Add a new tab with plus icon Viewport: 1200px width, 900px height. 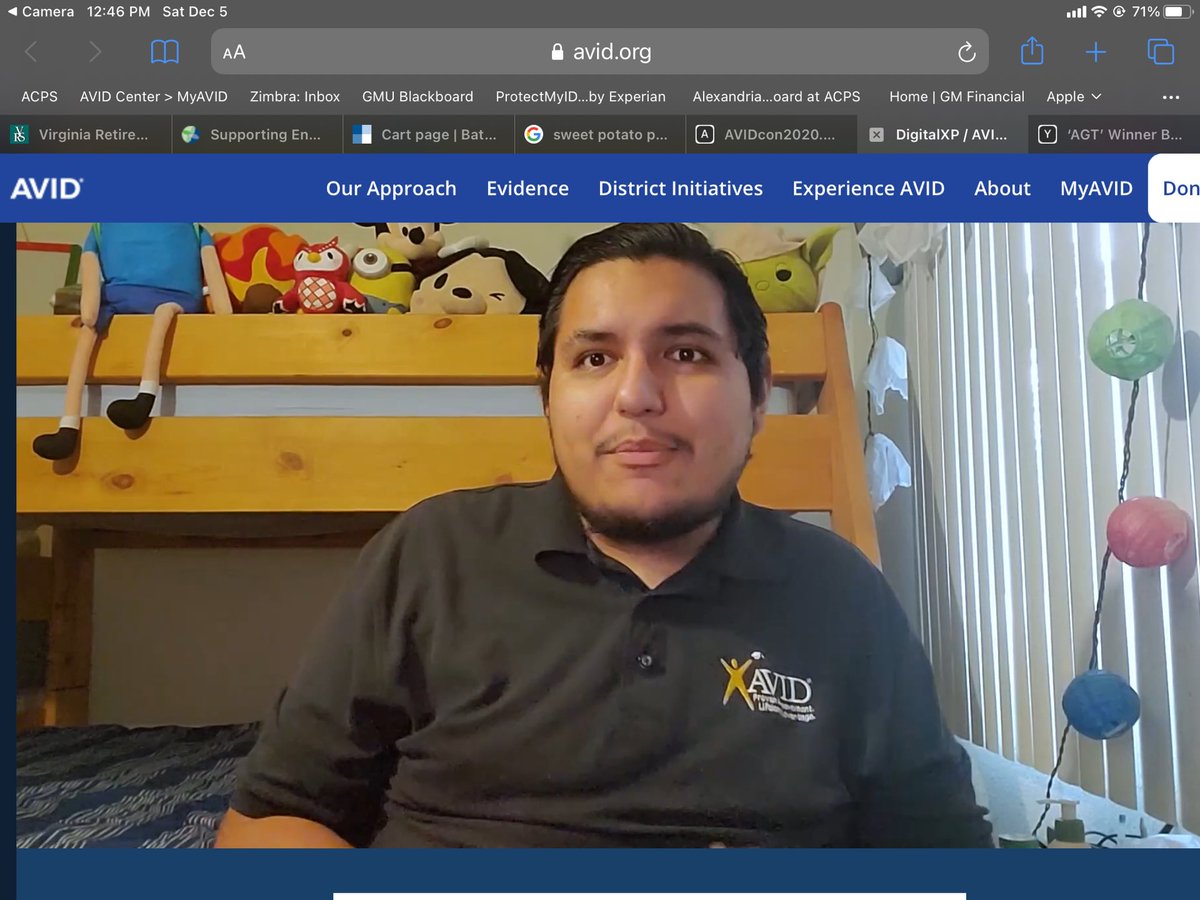tap(1096, 52)
